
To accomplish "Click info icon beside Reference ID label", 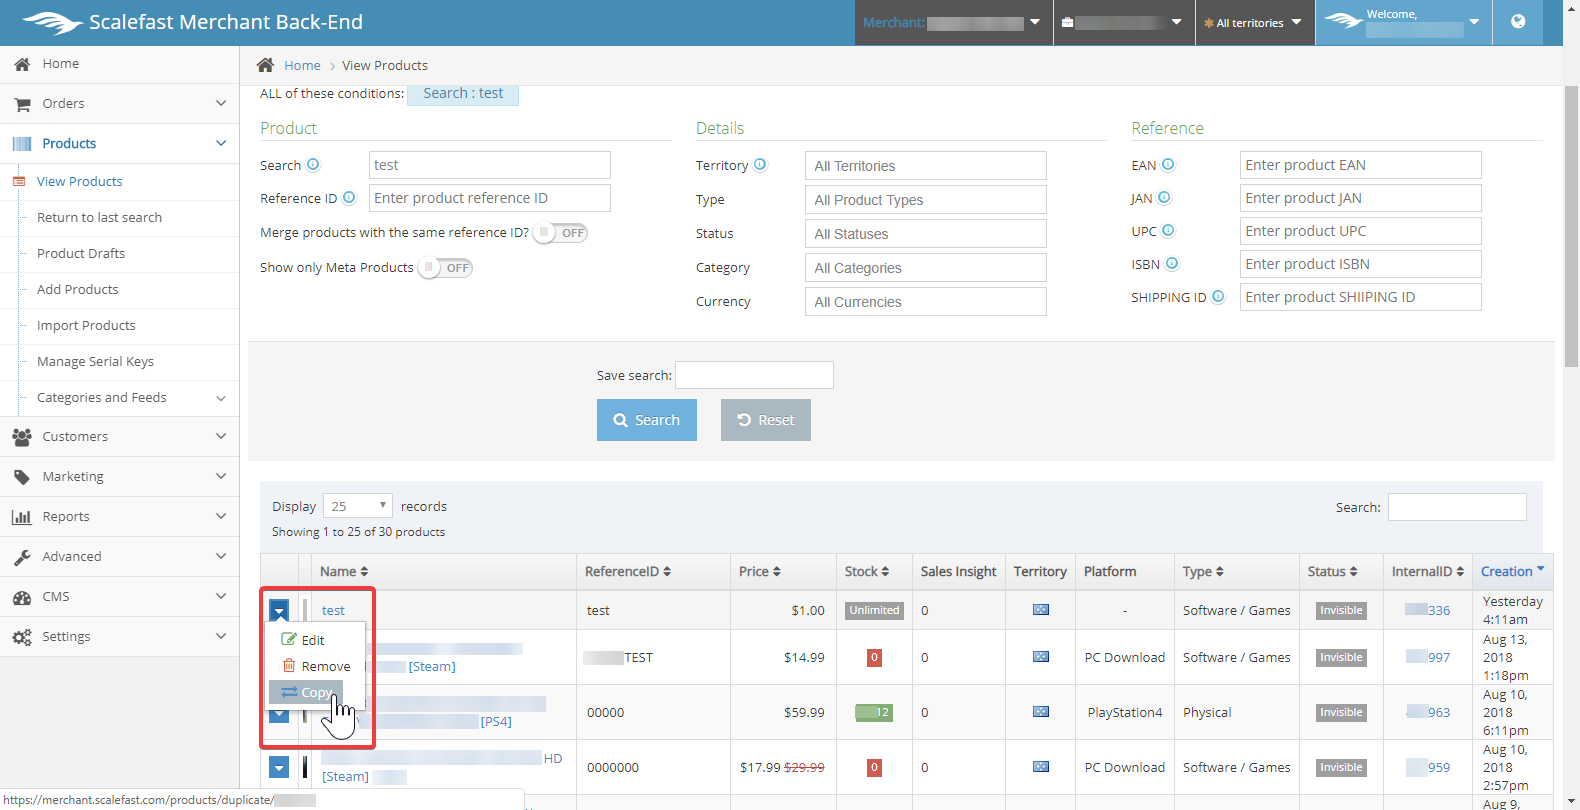I will click(349, 198).
